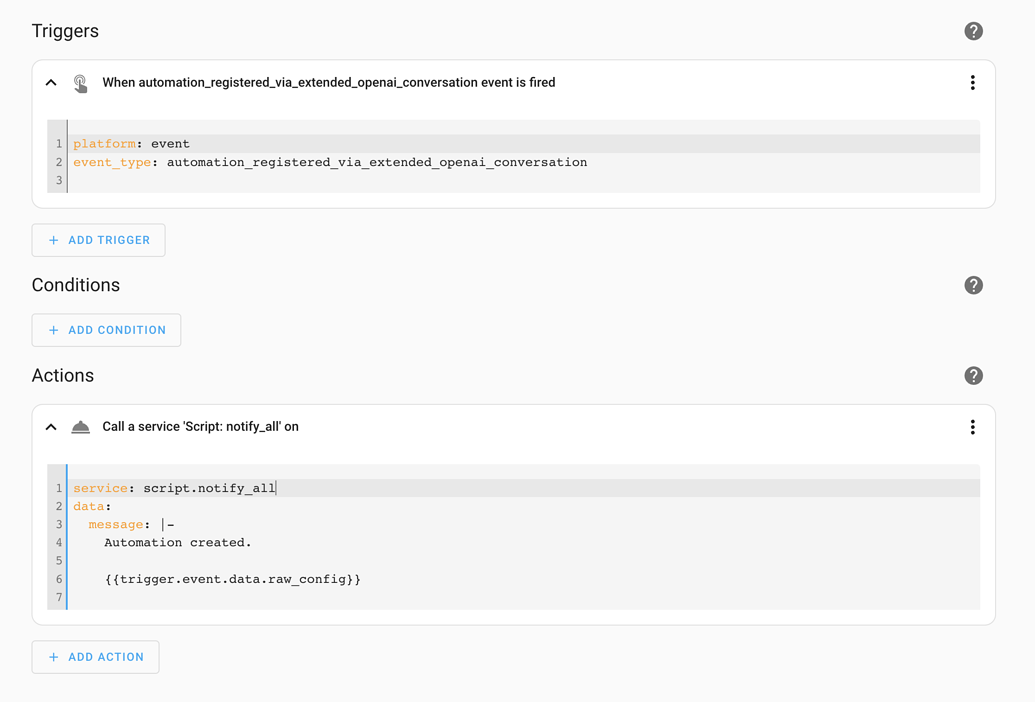This screenshot has width=1035, height=702.
Task: Click the ADD CONDITION button
Action: (106, 329)
